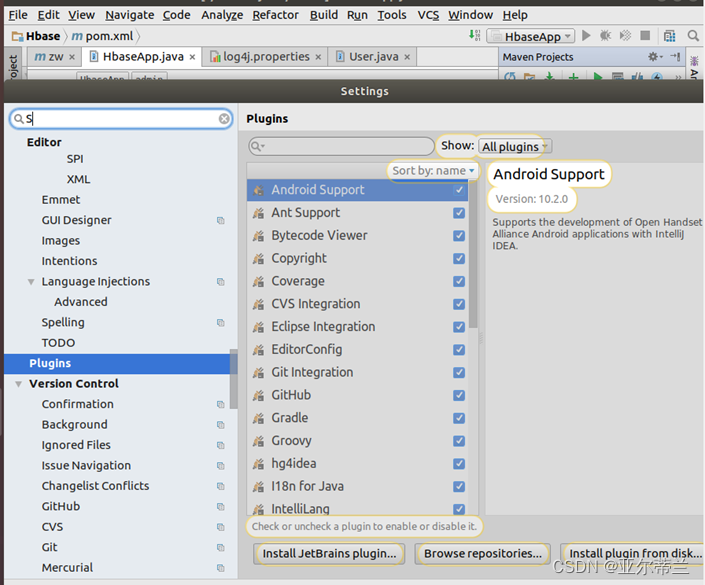The width and height of the screenshot is (705, 585).
Task: Toggle the Coverage plugin checkbox
Action: point(459,281)
